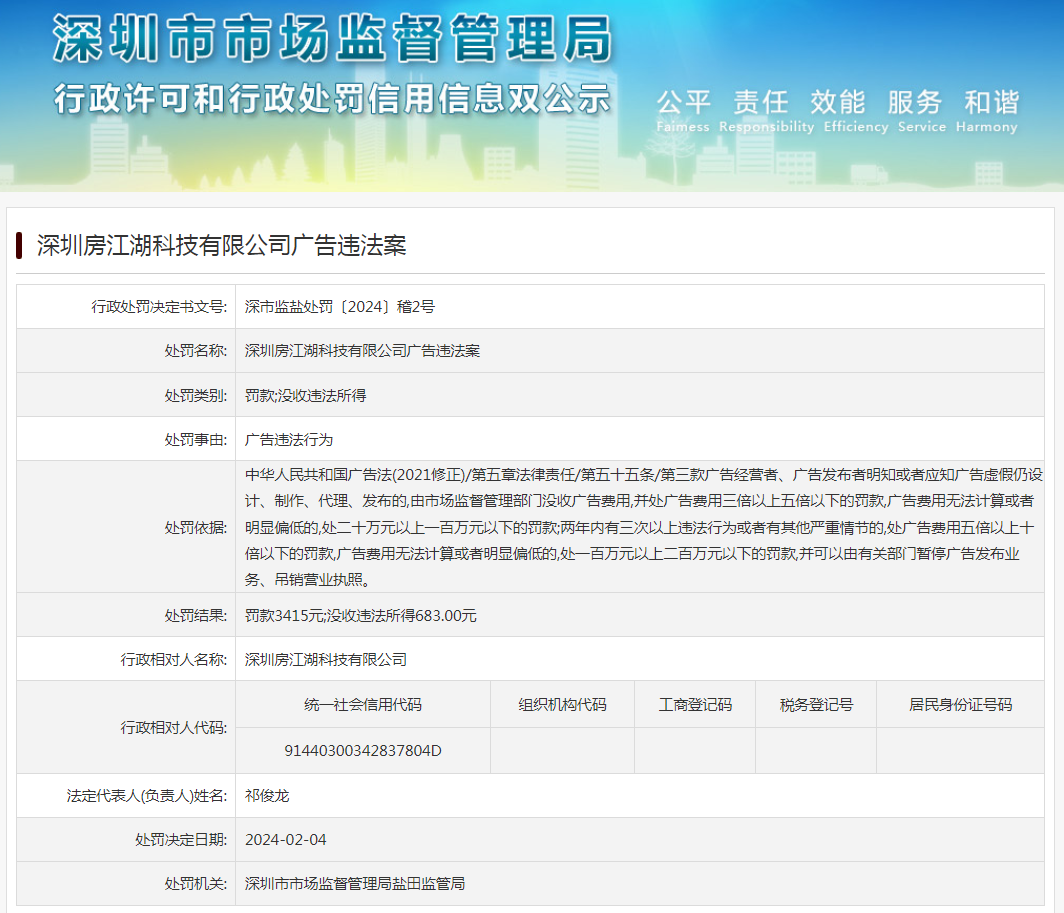Click the 处罚名称 label

(195, 351)
